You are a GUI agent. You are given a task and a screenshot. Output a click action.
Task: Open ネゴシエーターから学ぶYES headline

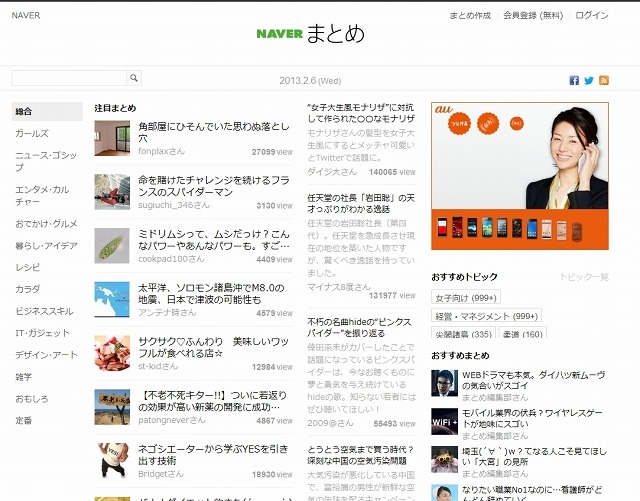[x=213, y=455]
